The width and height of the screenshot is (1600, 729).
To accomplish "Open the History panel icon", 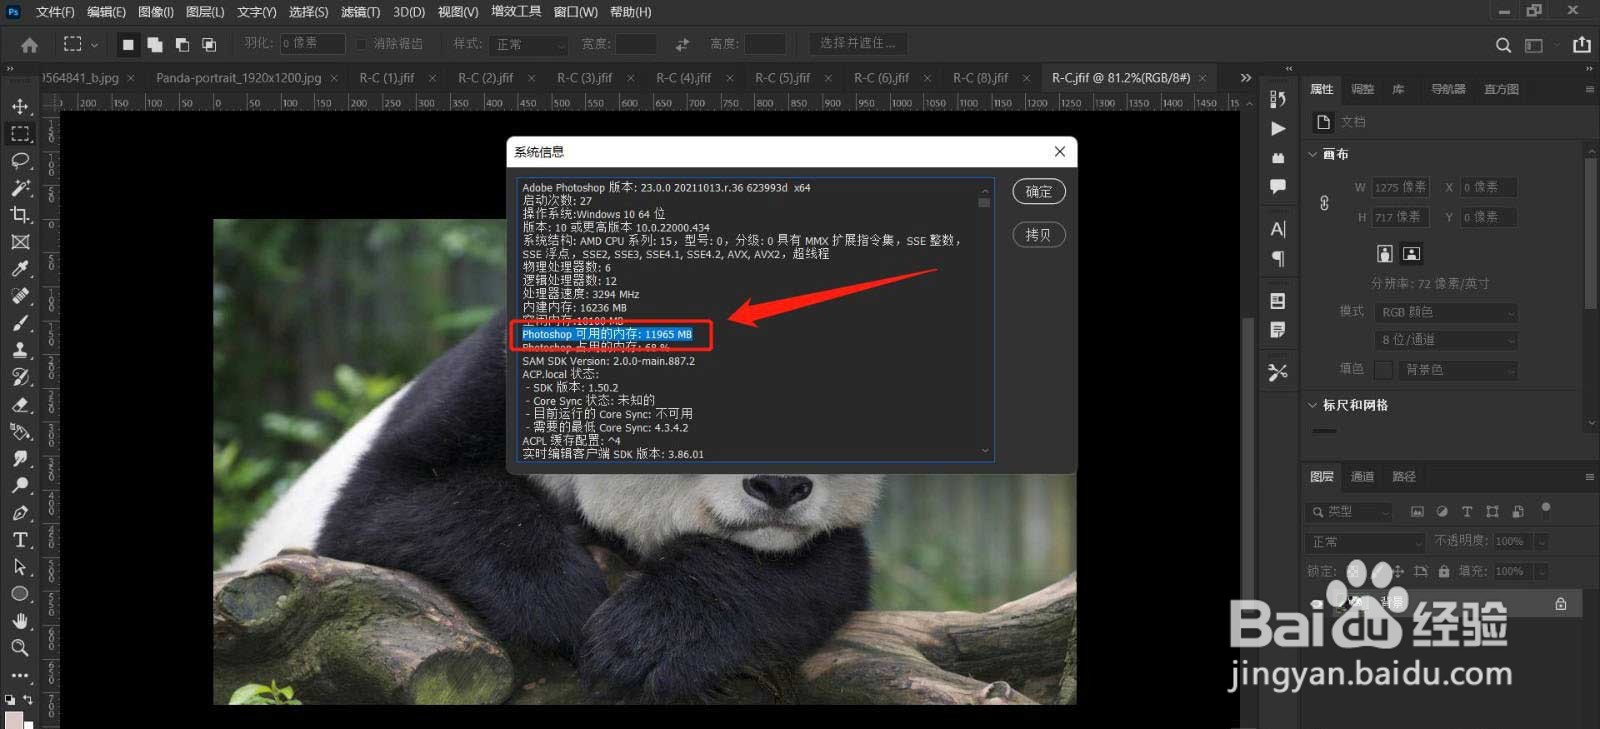I will coord(1278,98).
